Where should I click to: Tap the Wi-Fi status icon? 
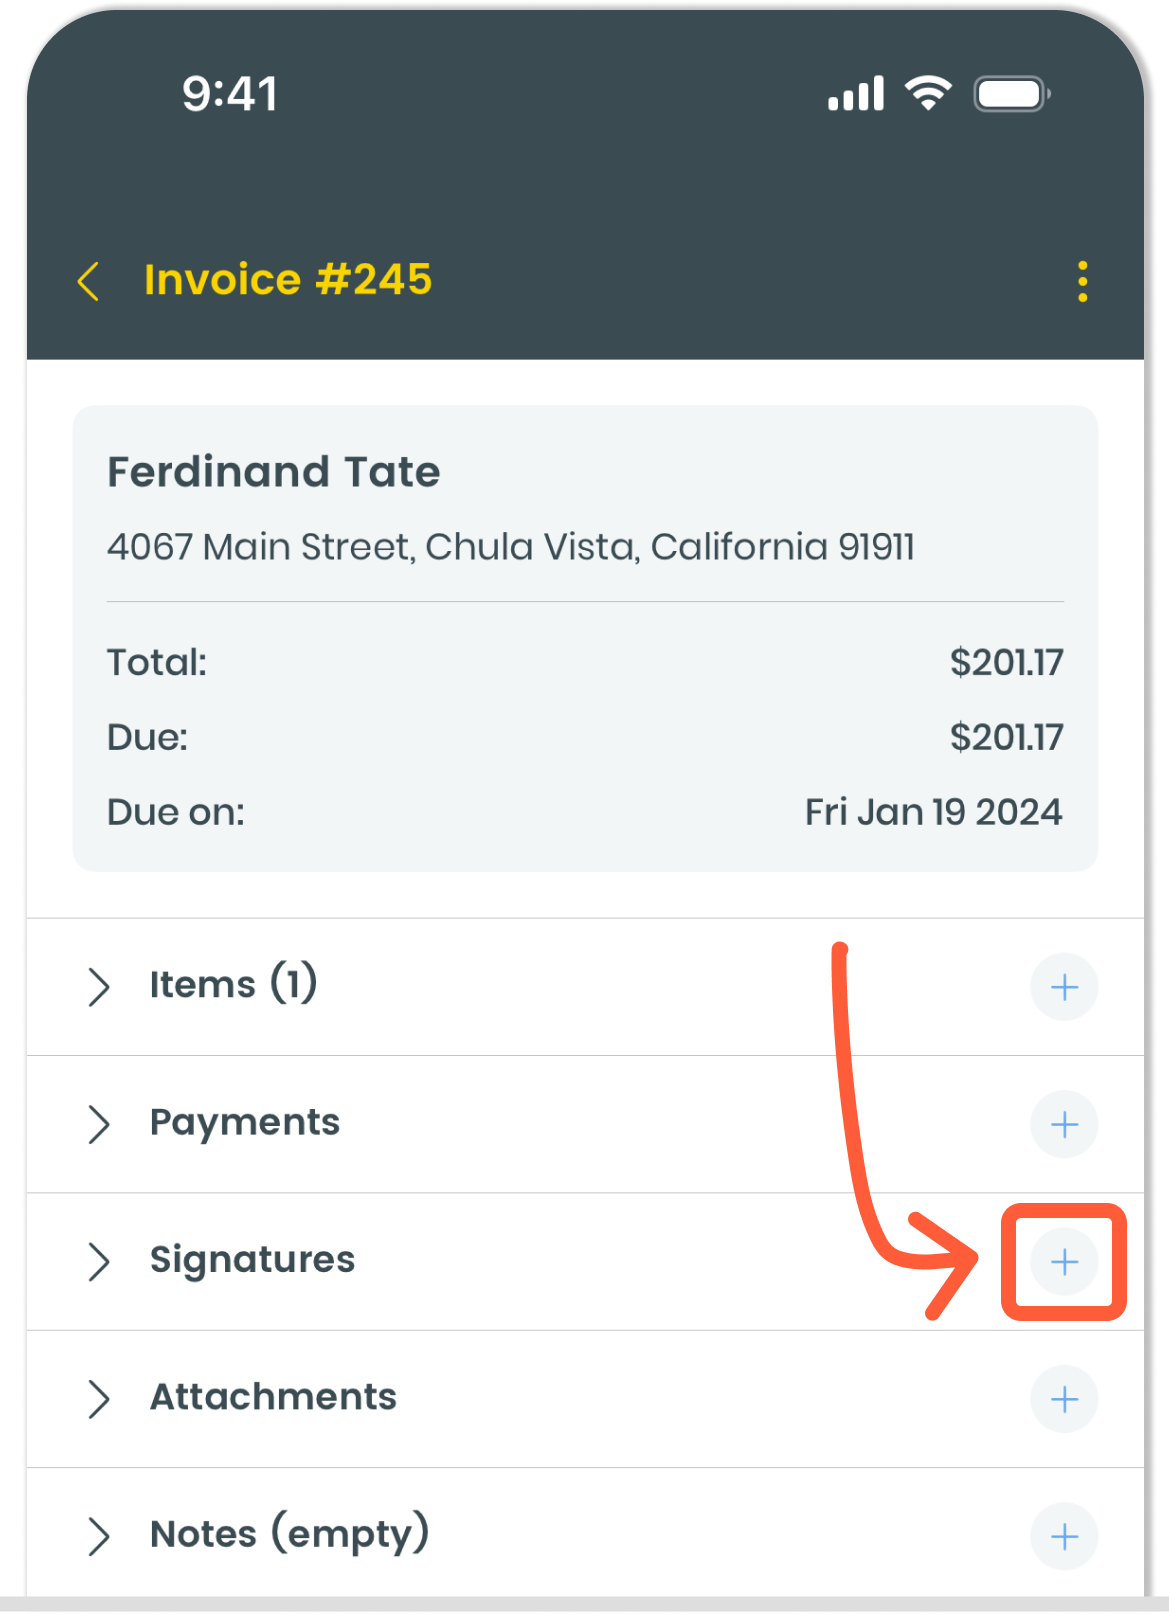(927, 94)
